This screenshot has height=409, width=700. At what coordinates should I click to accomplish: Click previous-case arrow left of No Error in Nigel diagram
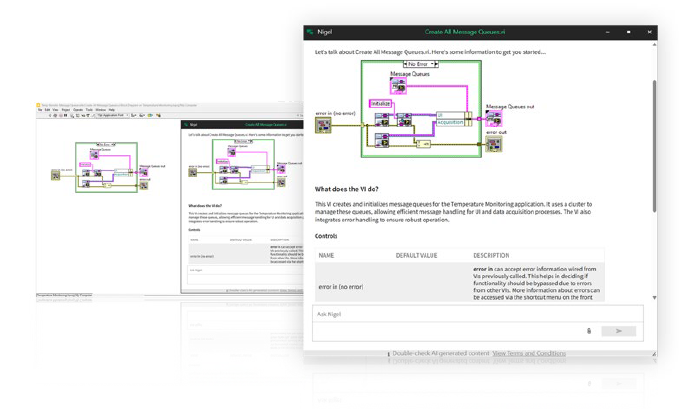click(405, 64)
